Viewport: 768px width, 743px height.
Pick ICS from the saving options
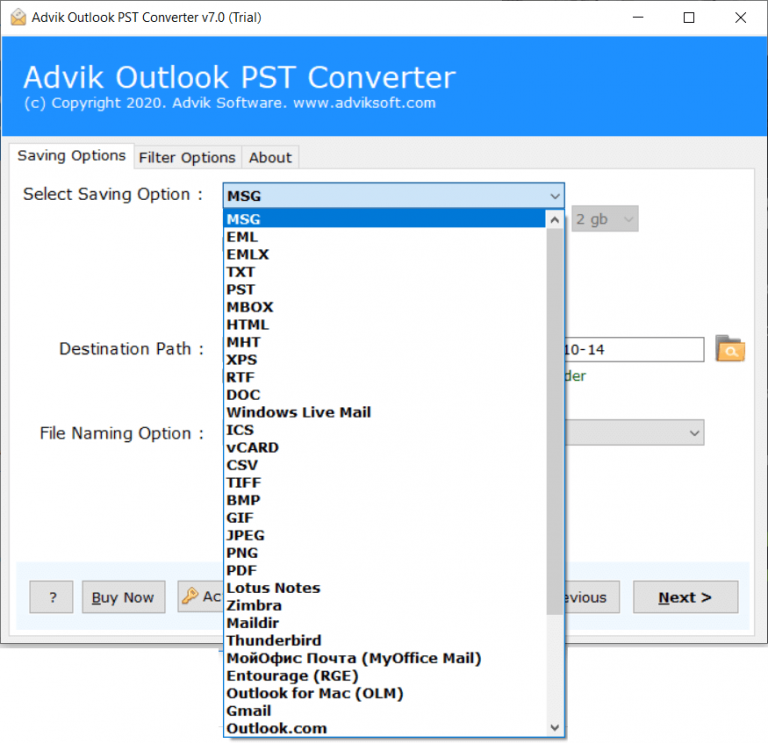pyautogui.click(x=385, y=430)
